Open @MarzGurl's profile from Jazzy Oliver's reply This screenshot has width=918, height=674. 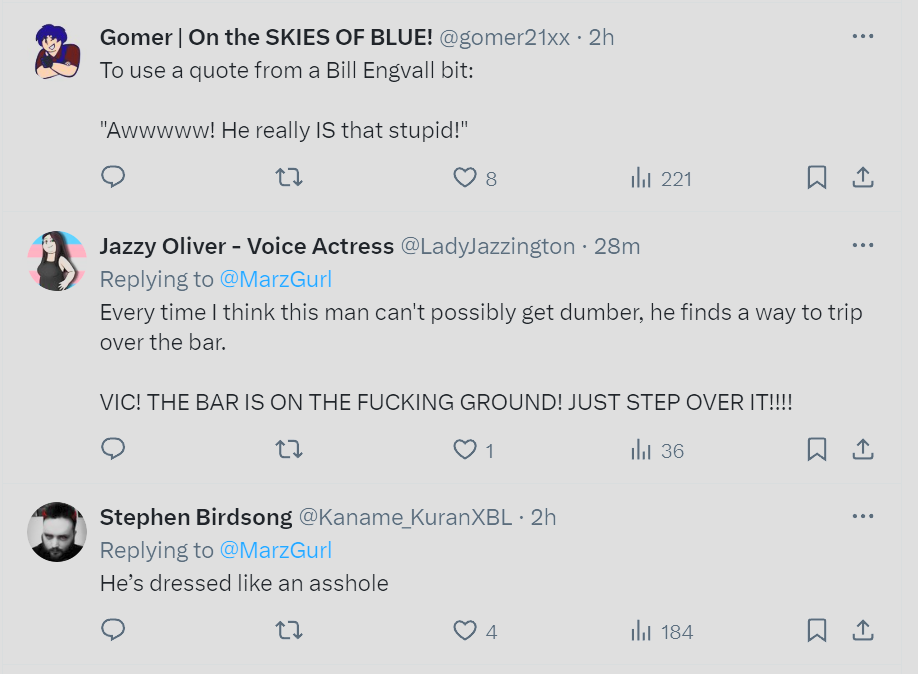pos(277,279)
